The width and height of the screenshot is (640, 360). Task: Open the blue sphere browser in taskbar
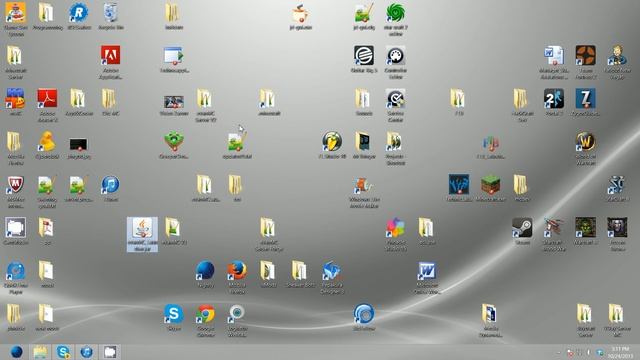16,352
